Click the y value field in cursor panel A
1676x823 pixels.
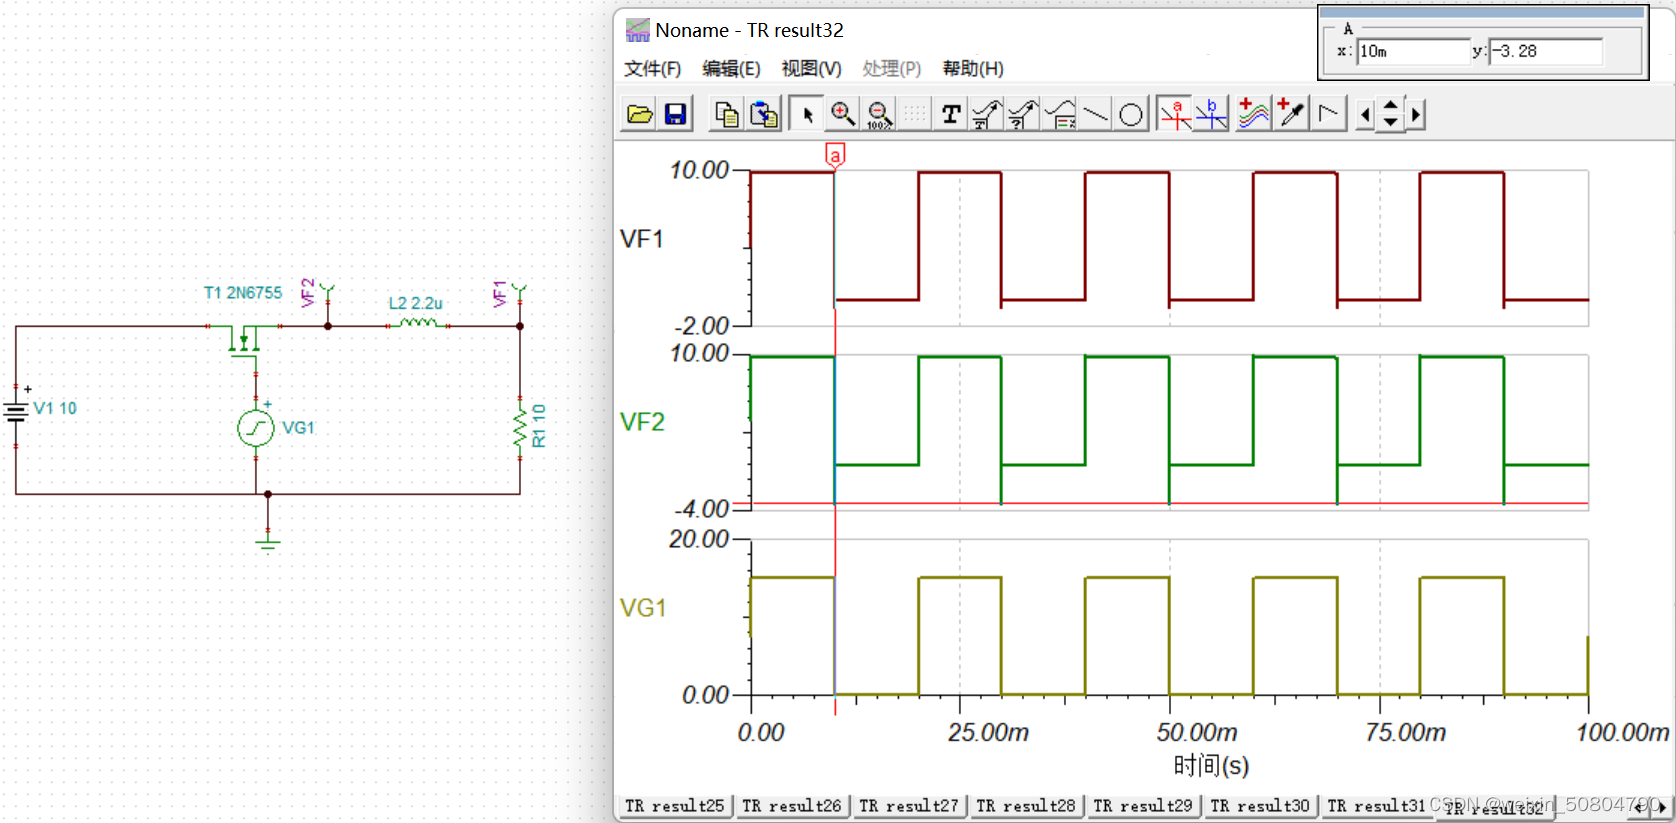pos(1546,51)
